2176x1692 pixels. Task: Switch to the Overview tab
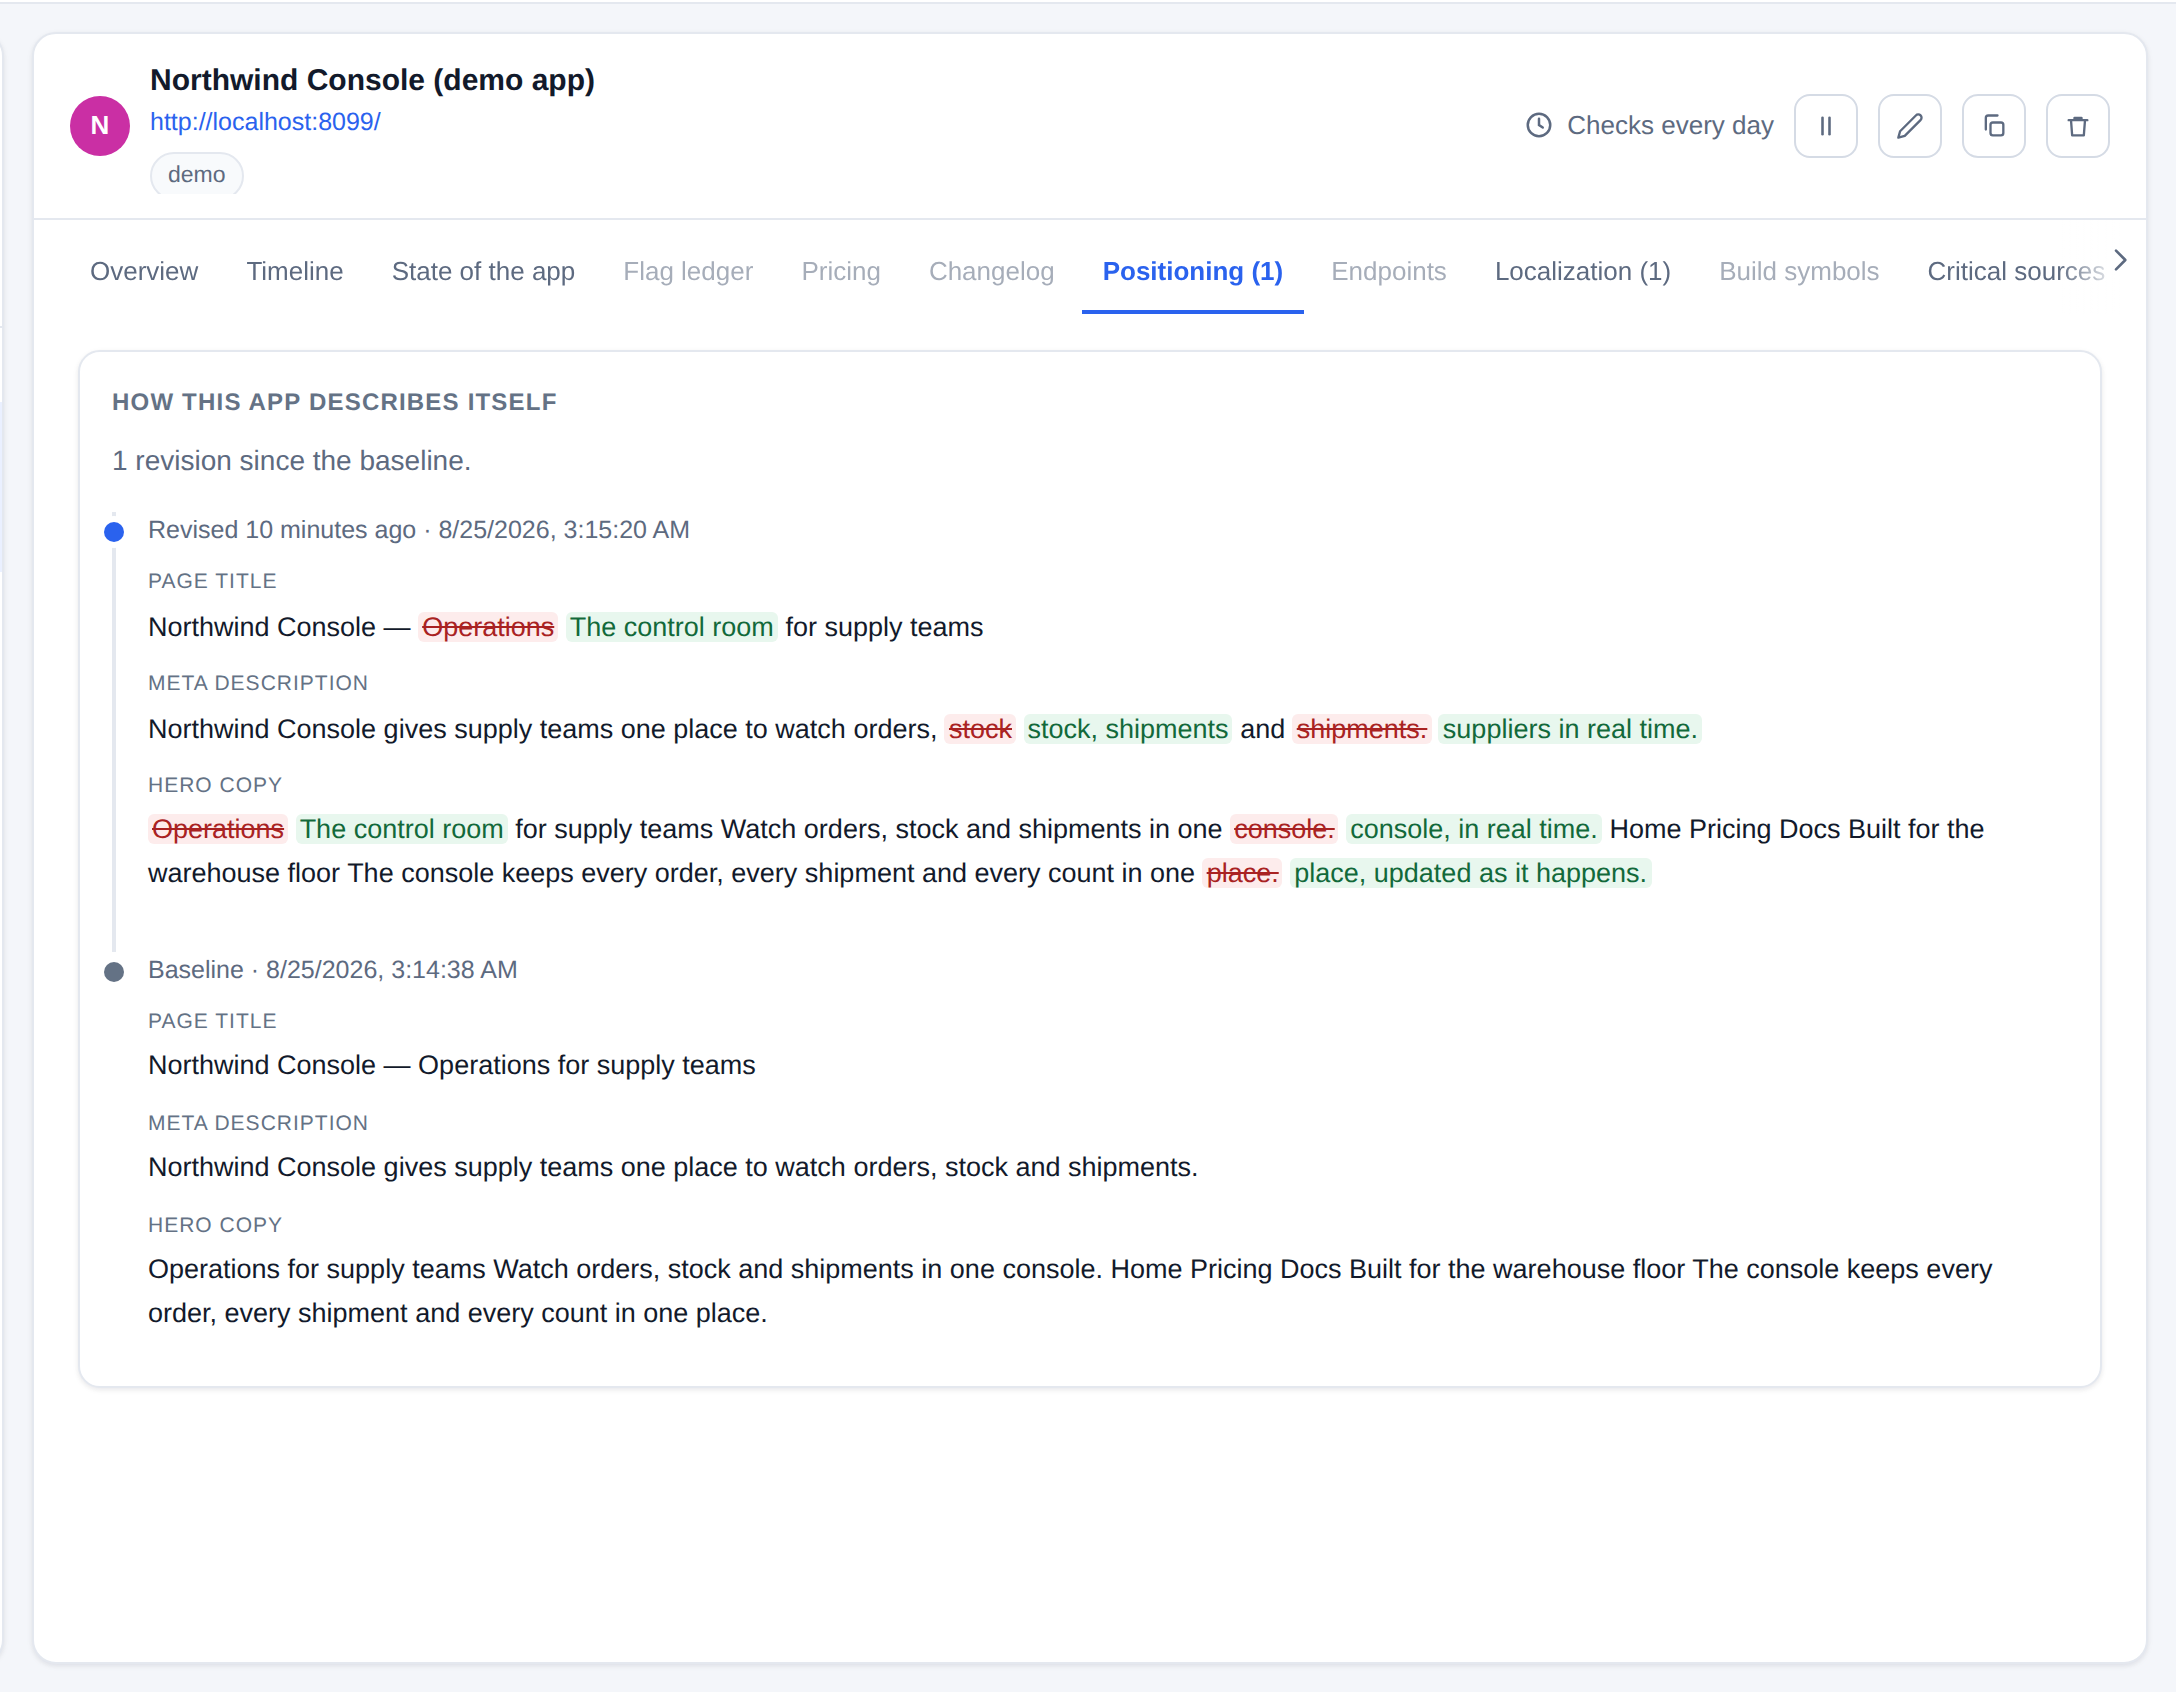point(144,271)
